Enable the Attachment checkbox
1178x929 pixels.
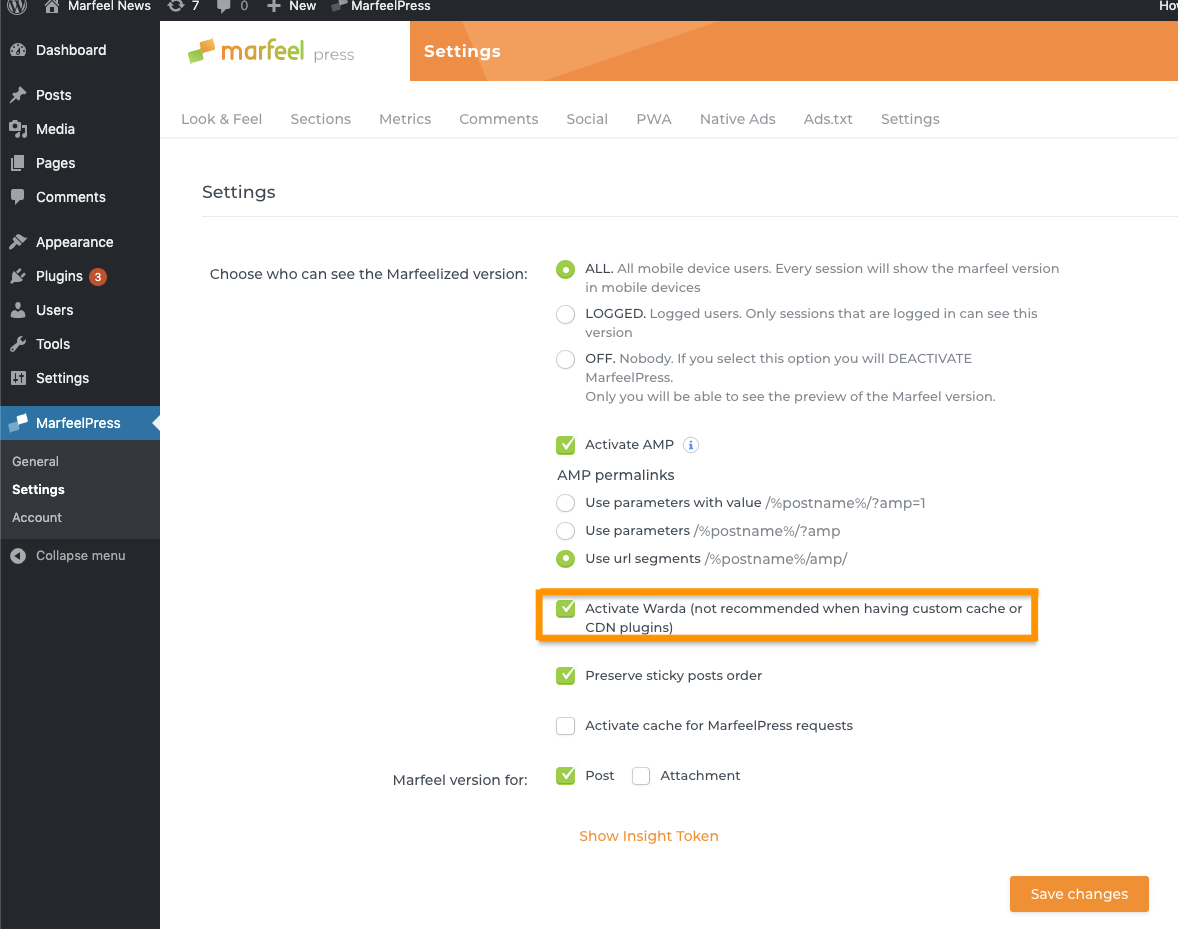(x=641, y=776)
